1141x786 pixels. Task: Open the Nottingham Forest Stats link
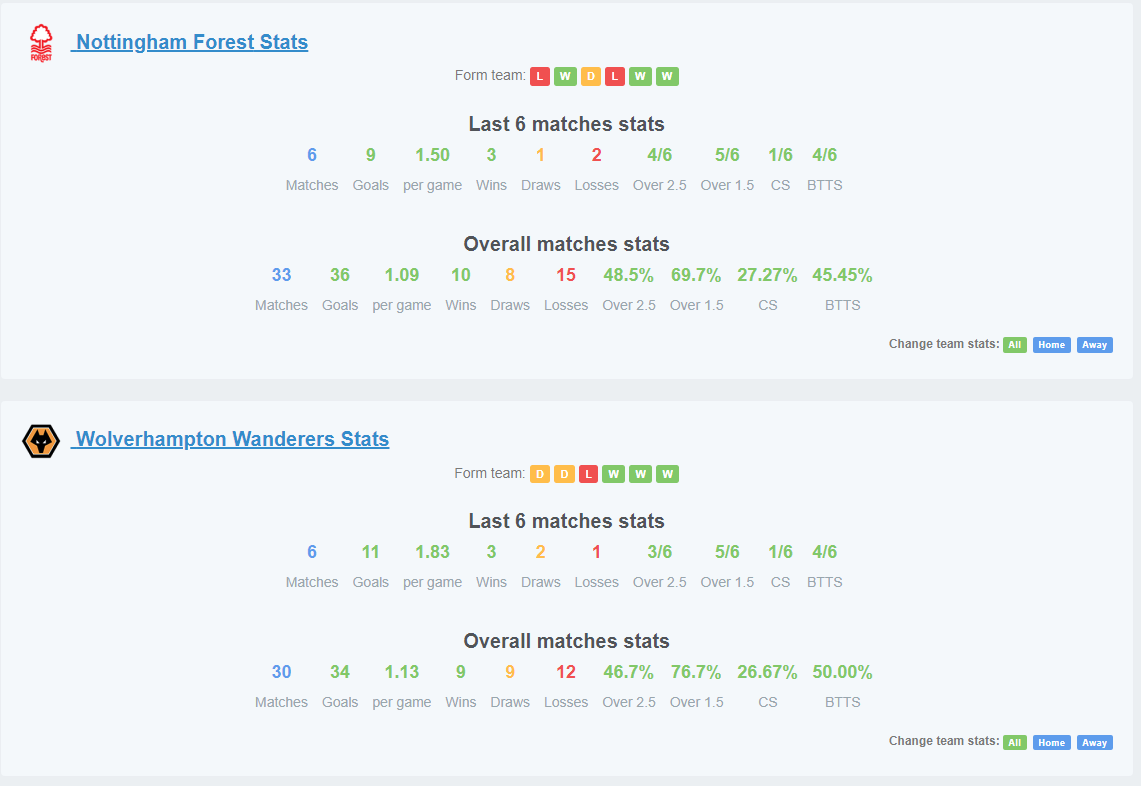click(x=192, y=42)
